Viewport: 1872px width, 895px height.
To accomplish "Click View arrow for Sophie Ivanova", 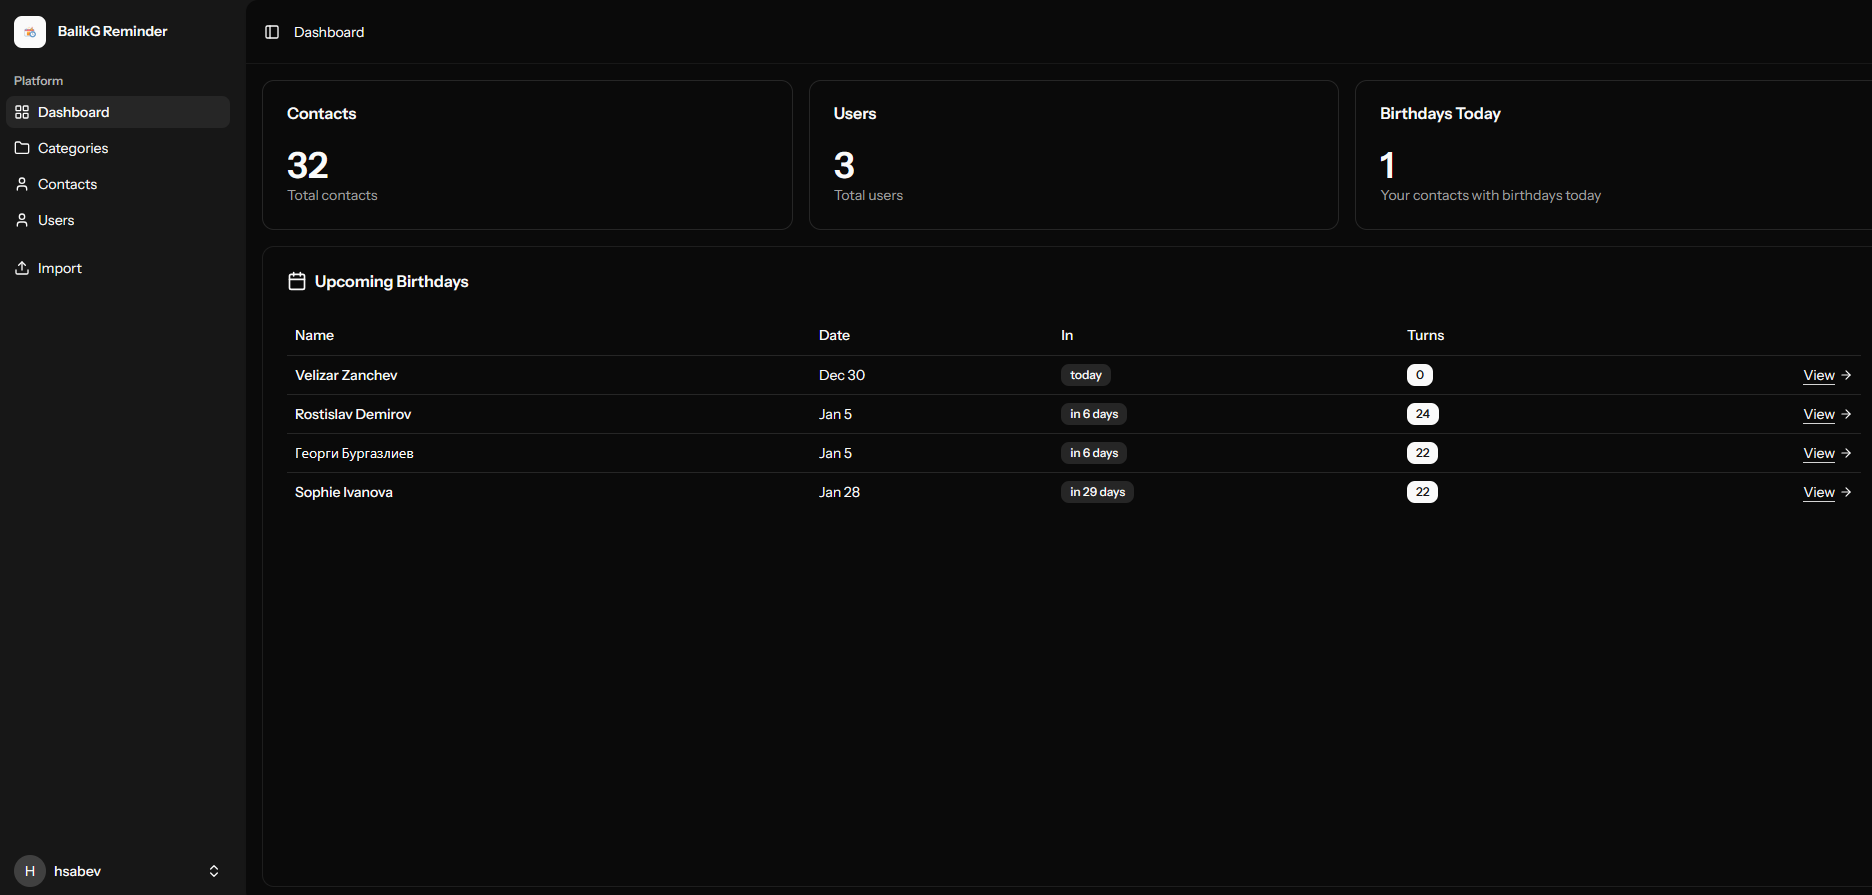I will tap(1846, 492).
